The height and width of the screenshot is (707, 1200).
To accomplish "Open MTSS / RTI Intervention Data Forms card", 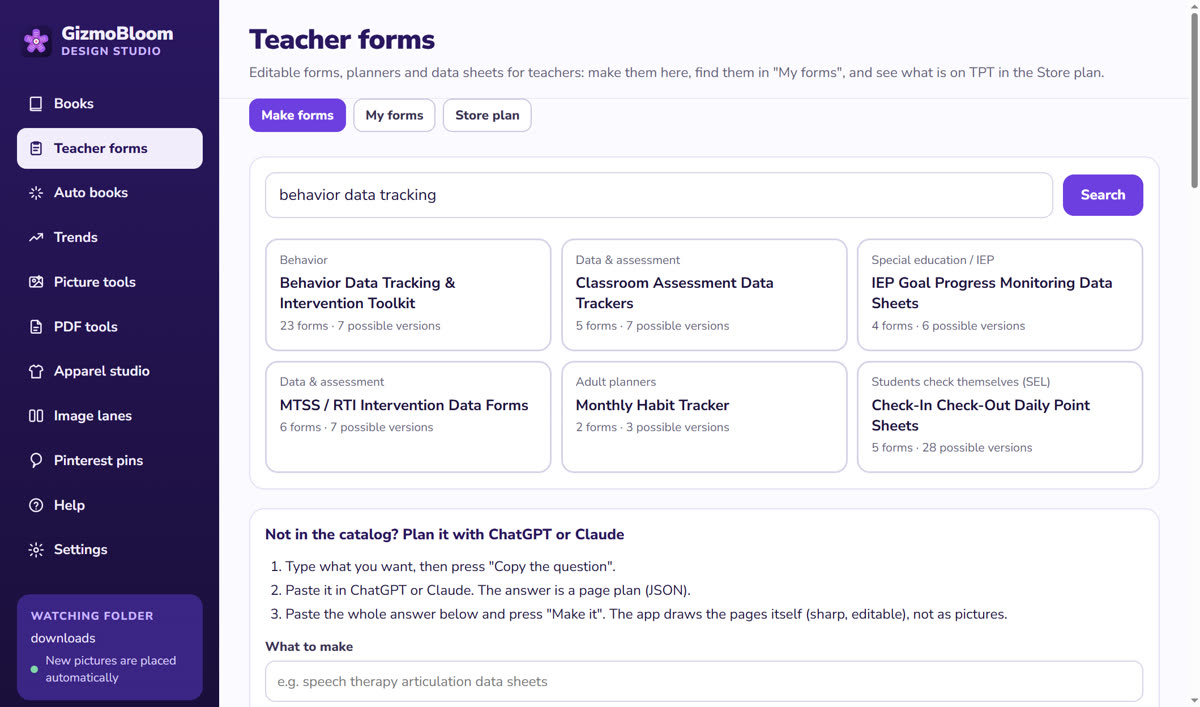I will [408, 417].
